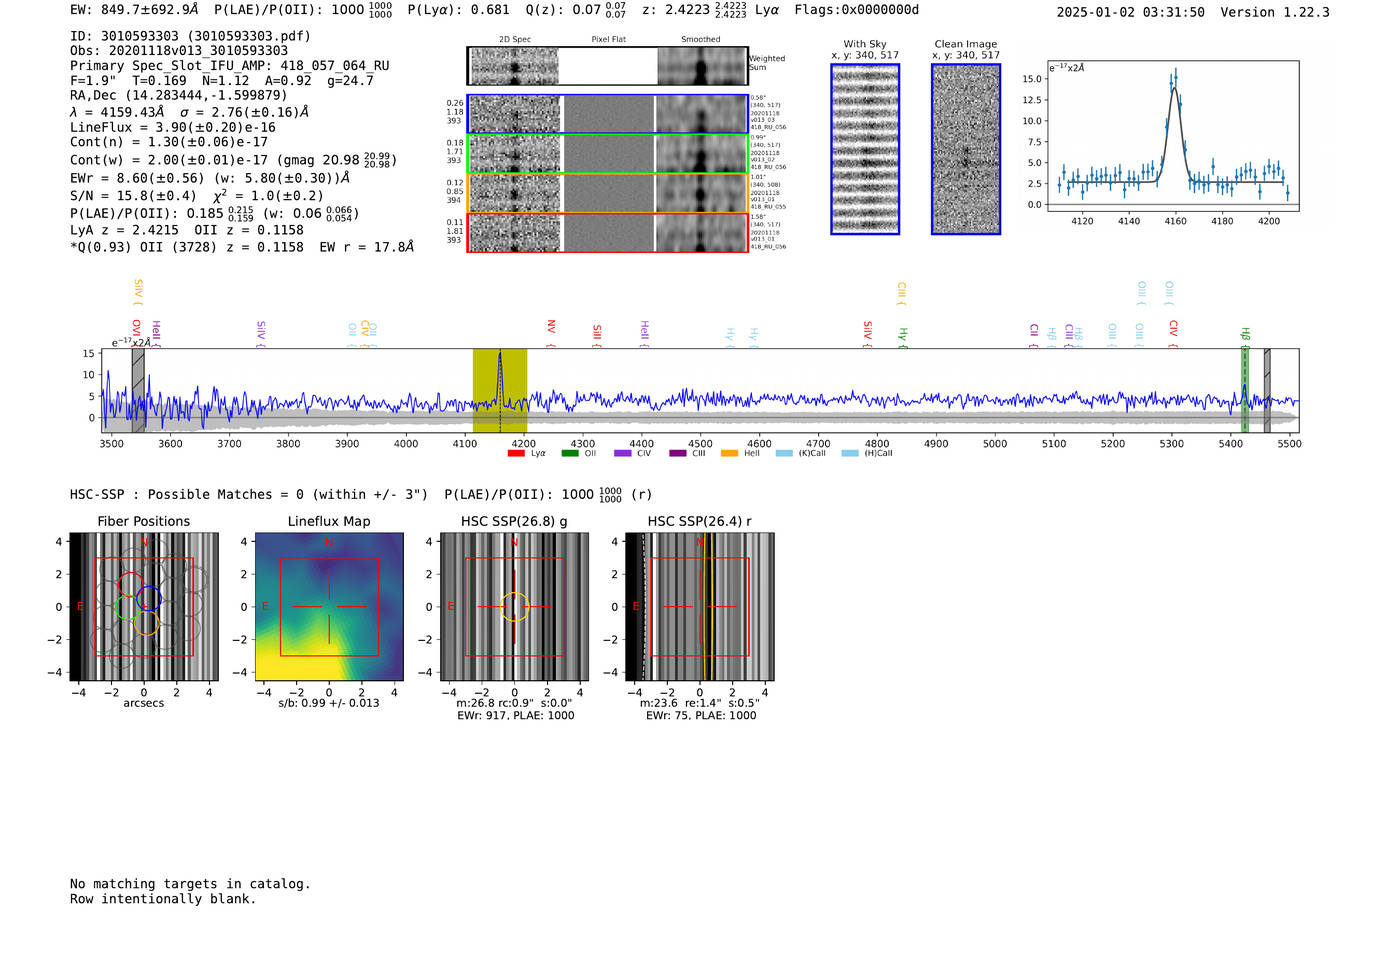Viewport: 1400px width, 953px height.
Task: Click the orange CIII label above spectrum
Action: (901, 293)
